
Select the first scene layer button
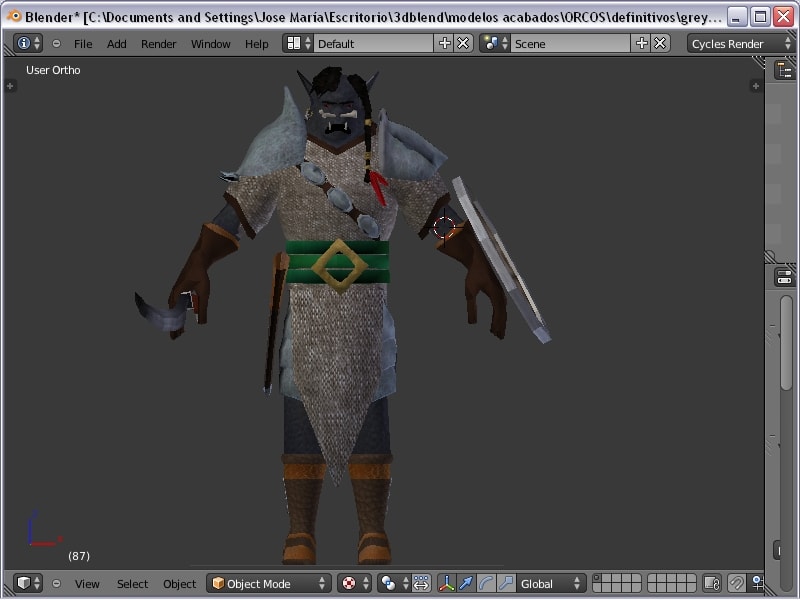coord(598,579)
